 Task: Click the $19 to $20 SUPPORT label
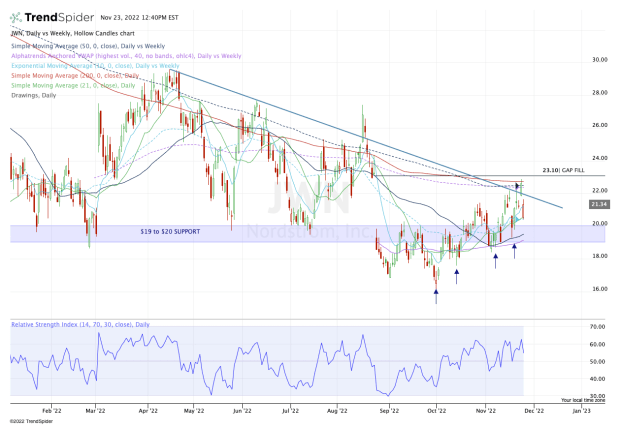172,231
